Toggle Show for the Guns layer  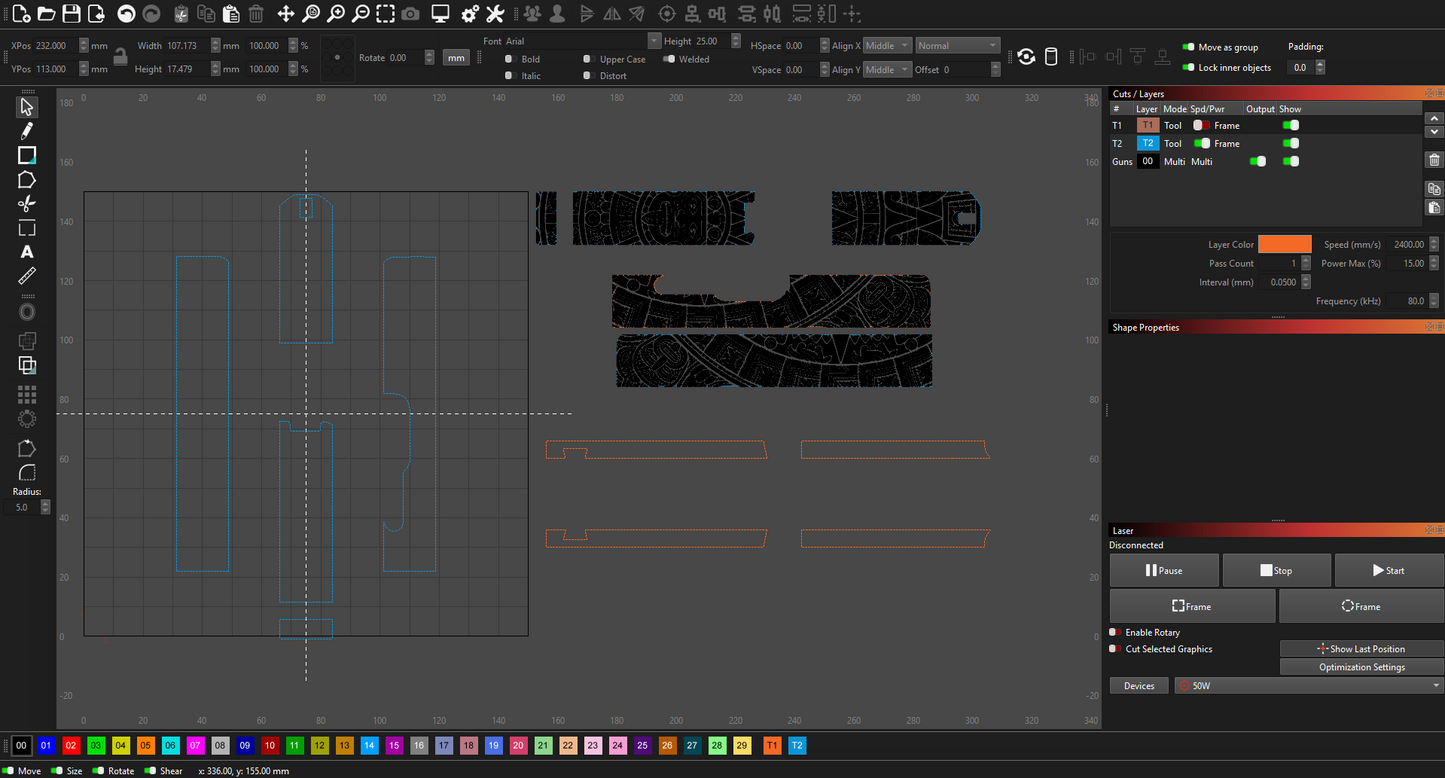pyautogui.click(x=1291, y=161)
